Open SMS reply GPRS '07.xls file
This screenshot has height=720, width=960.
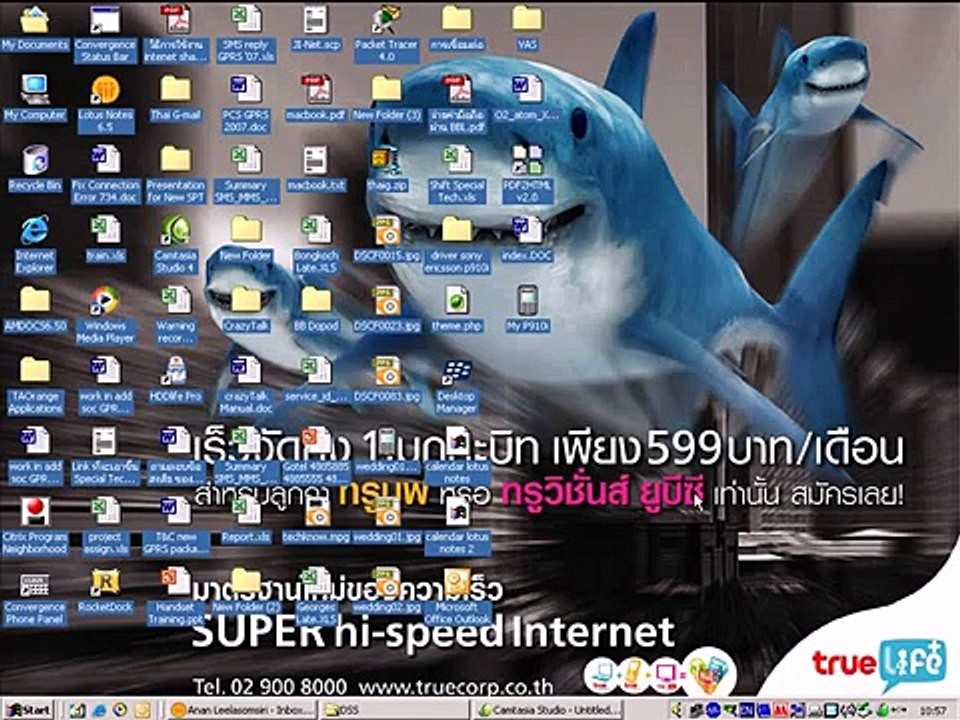pyautogui.click(x=246, y=34)
